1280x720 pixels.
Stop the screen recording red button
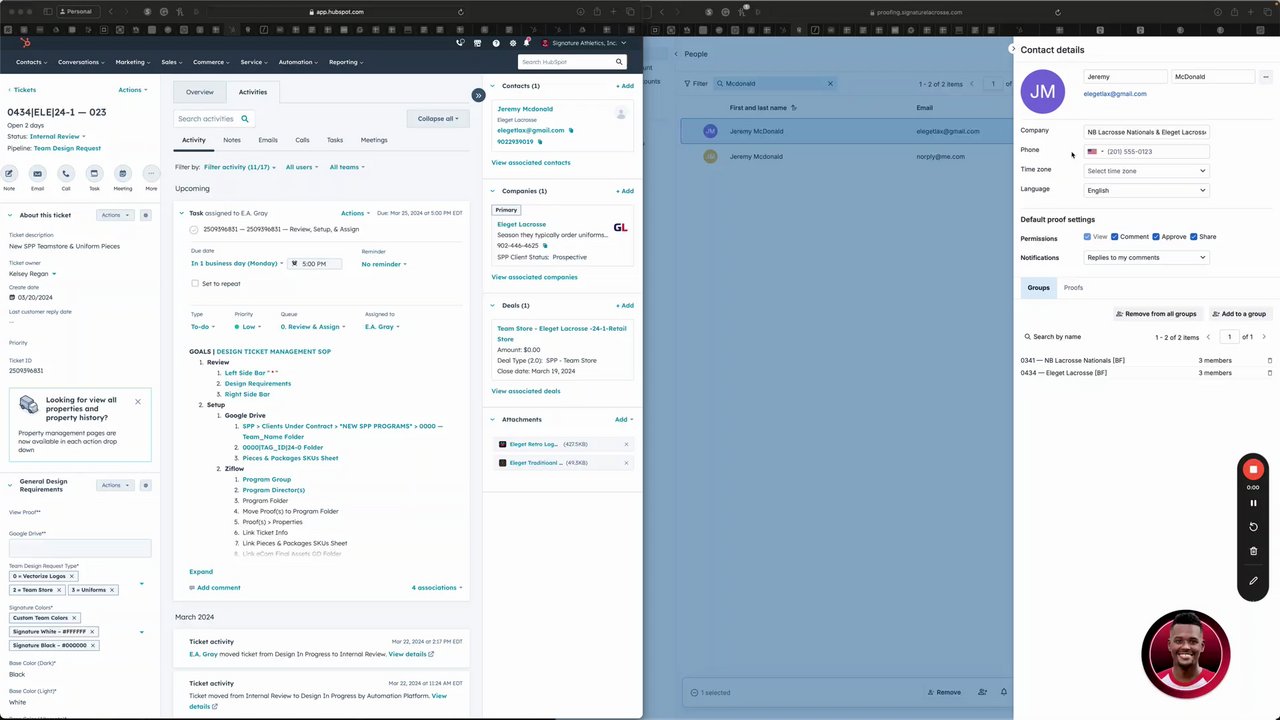(1253, 470)
